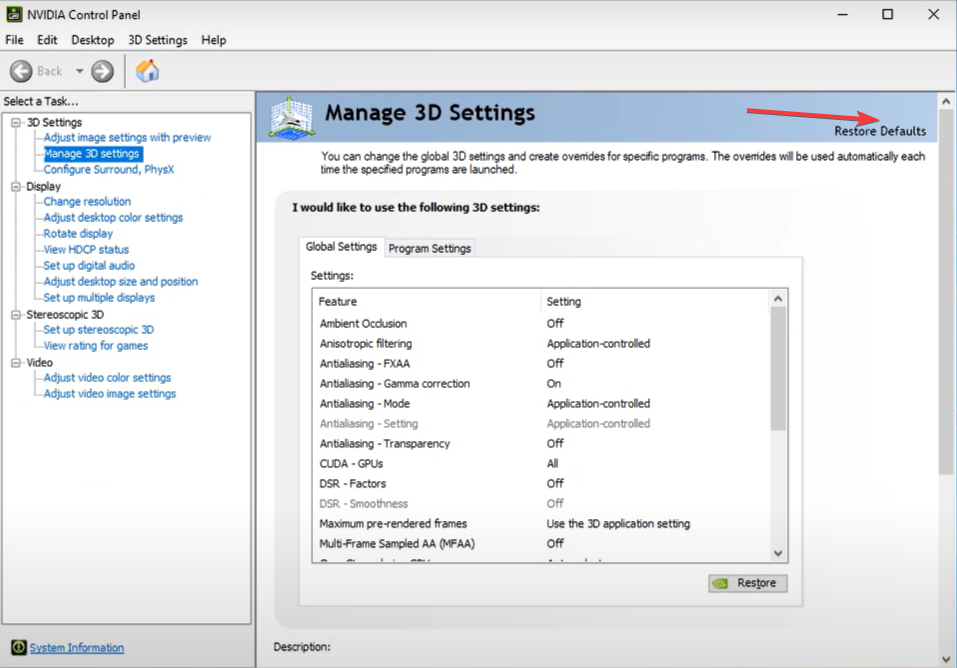Viewport: 957px width, 668px height.
Task: Click the Back arrow icon
Action: [x=21, y=71]
